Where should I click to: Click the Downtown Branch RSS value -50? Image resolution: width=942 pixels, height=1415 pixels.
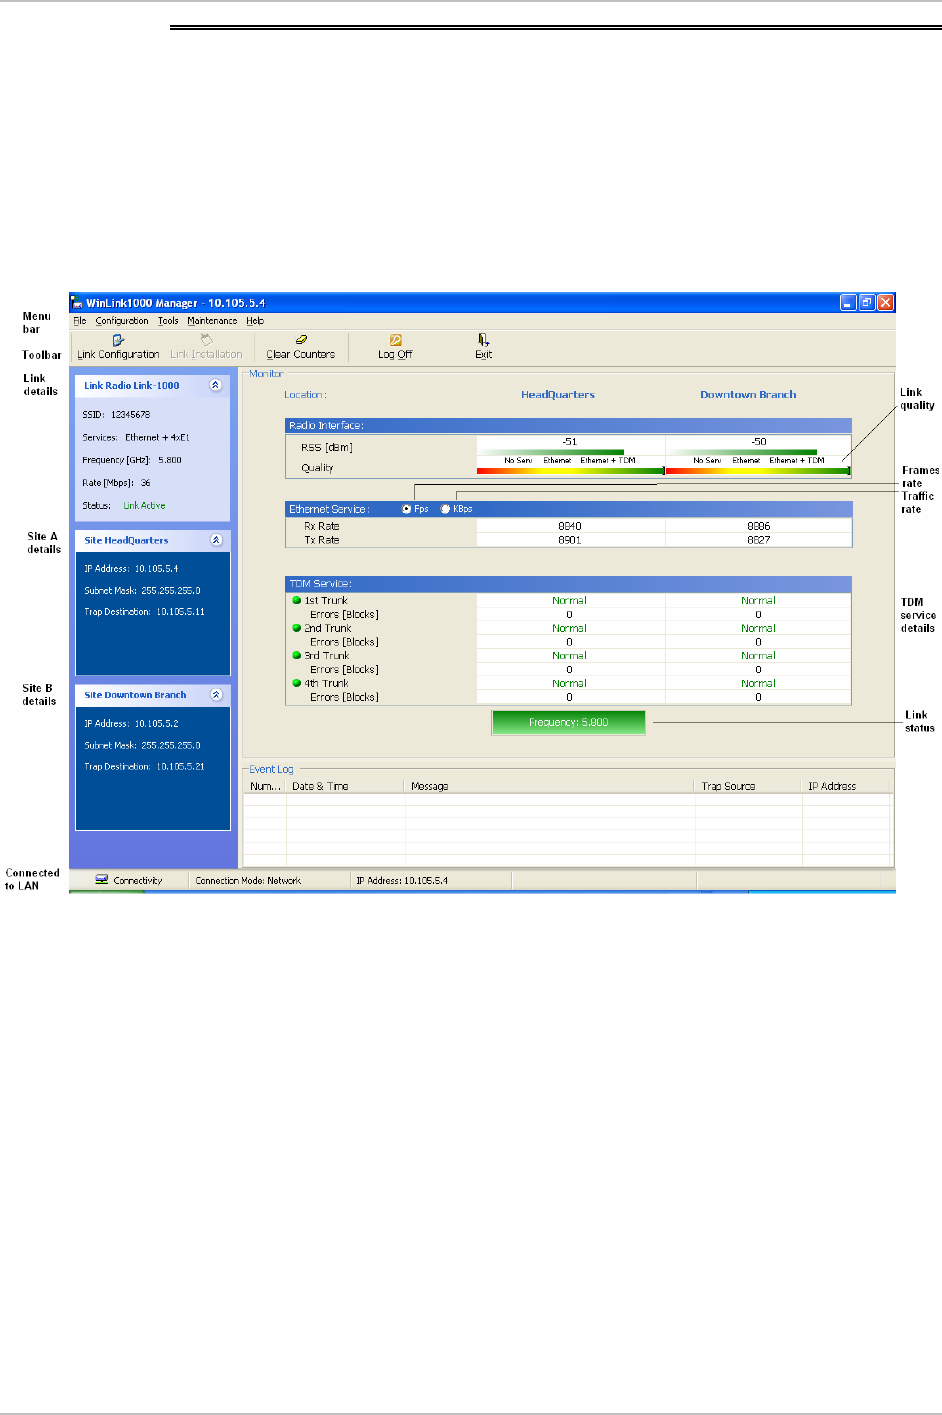tap(759, 441)
